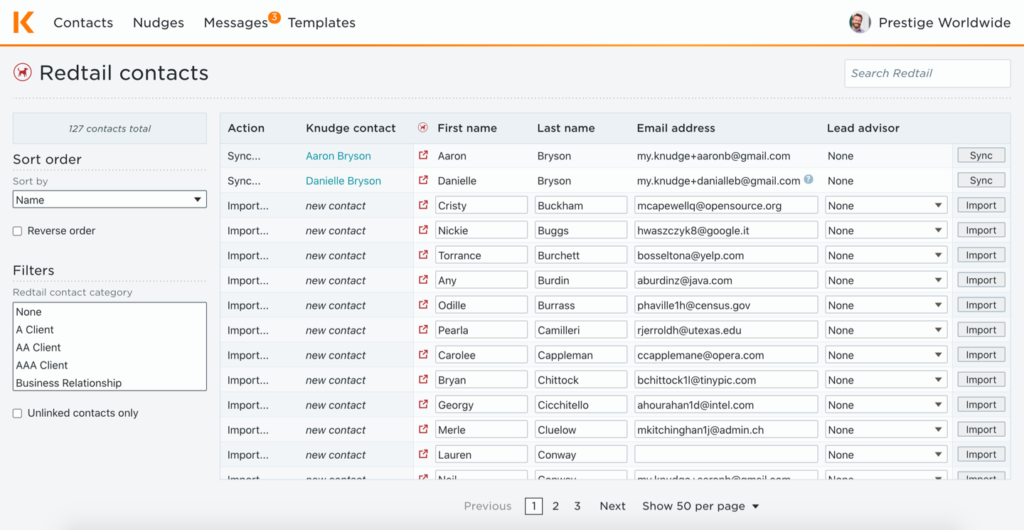Select None in Redtail contact category list
Image resolution: width=1024 pixels, height=530 pixels.
110,312
